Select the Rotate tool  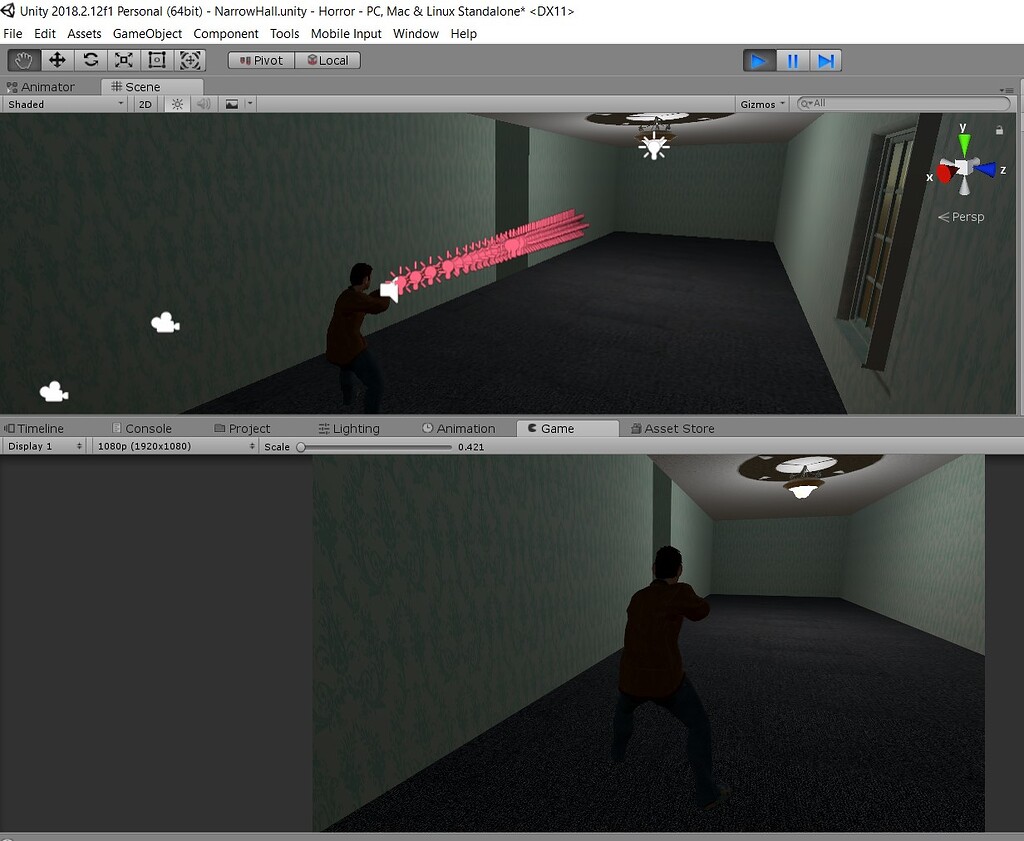(x=90, y=60)
